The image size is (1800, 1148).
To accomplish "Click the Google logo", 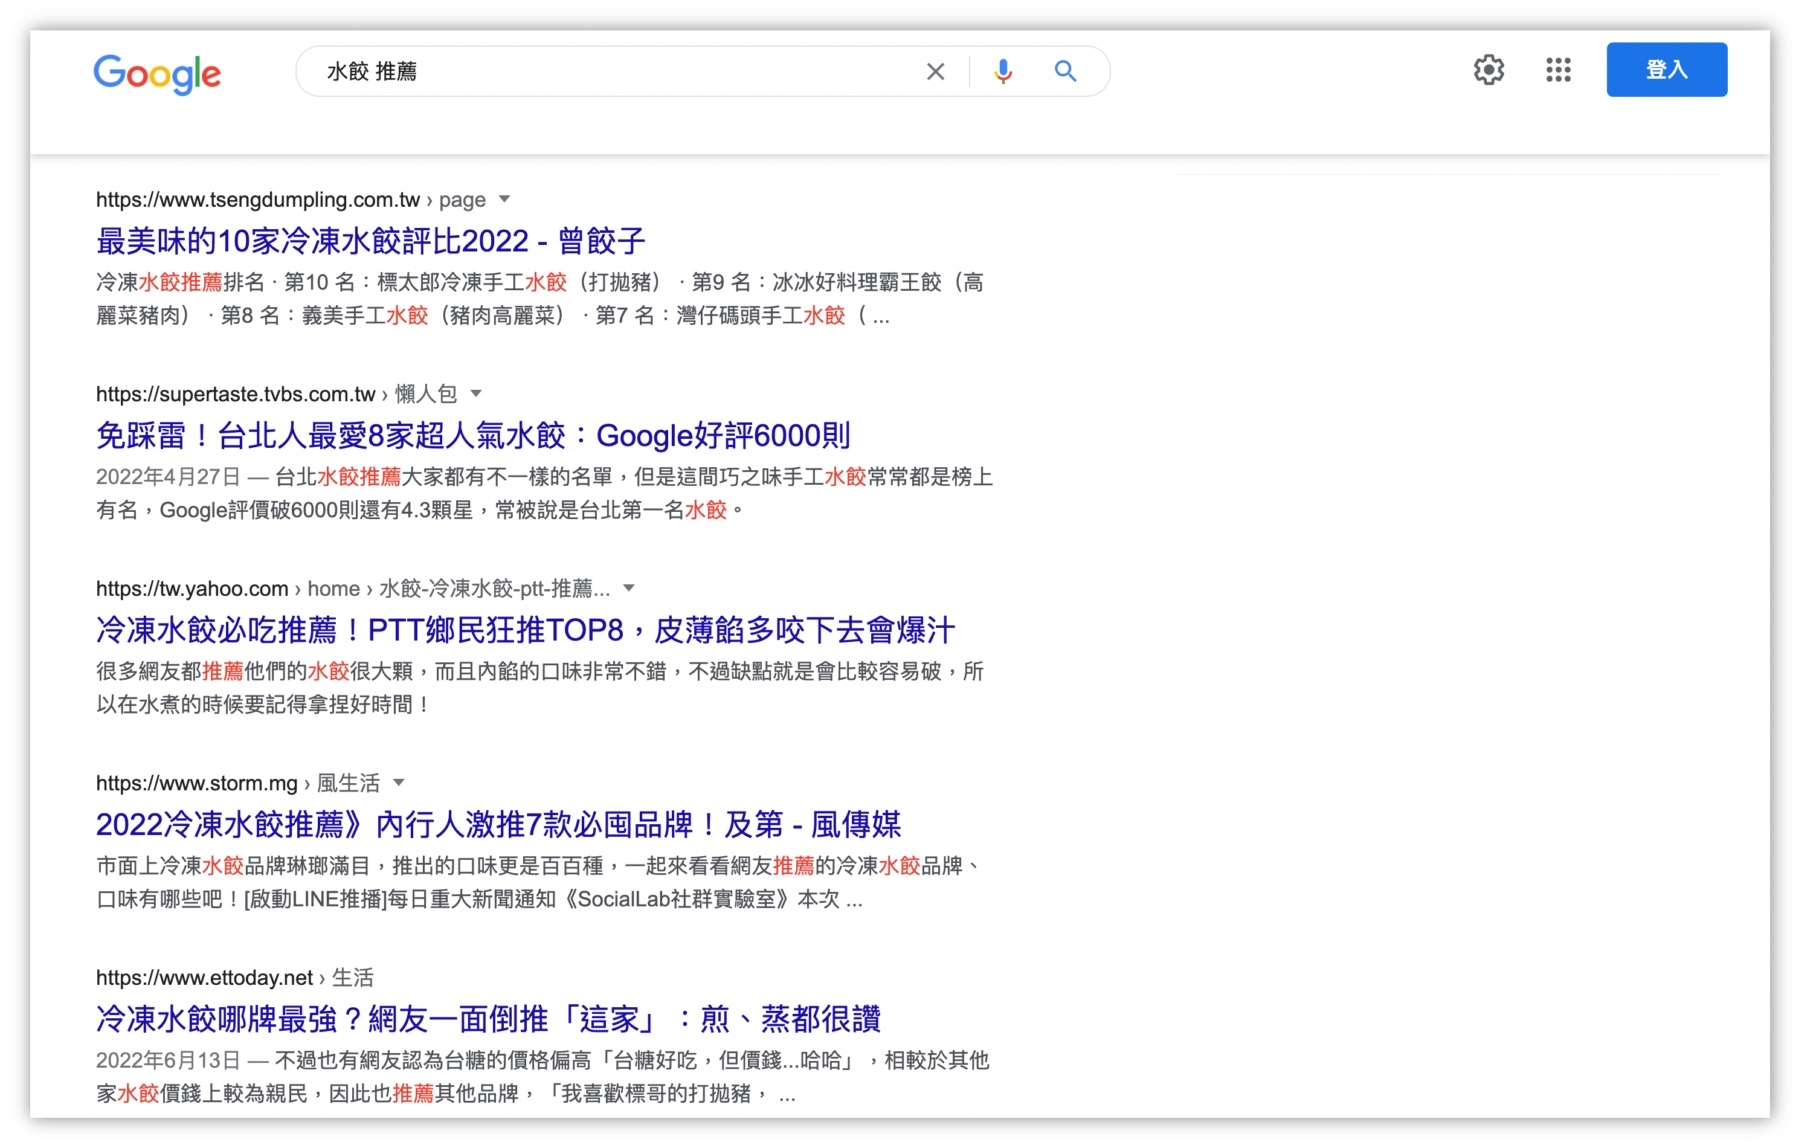I will click(157, 73).
